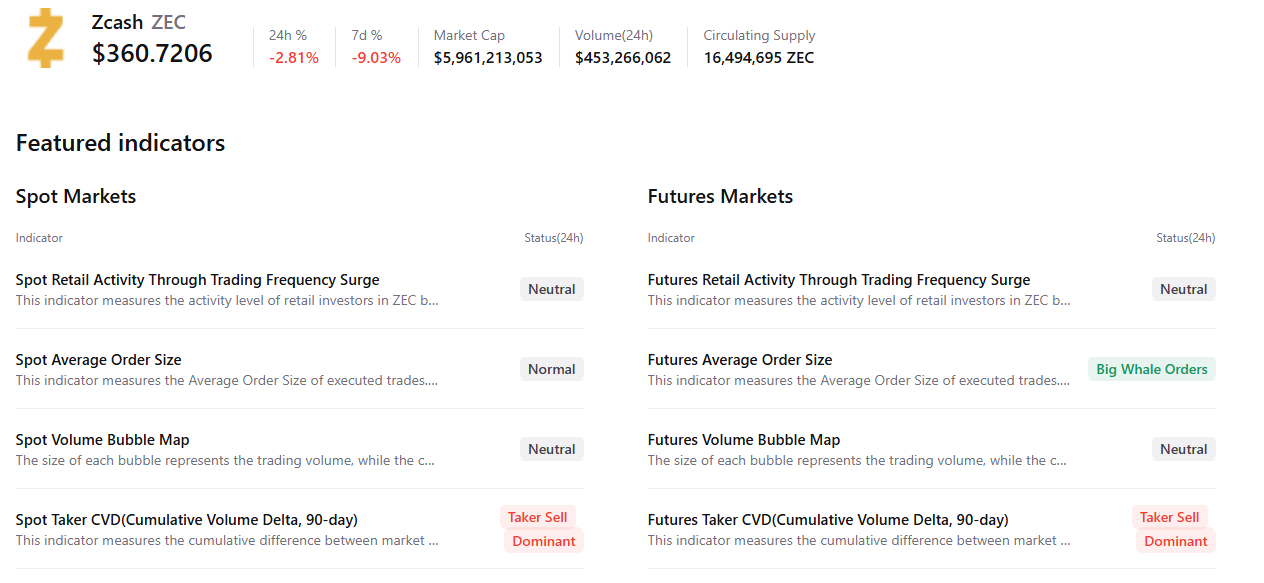Open the Spot Volume Bubble Map indicator
Screen dimensions: 1264x583
click(x=102, y=440)
